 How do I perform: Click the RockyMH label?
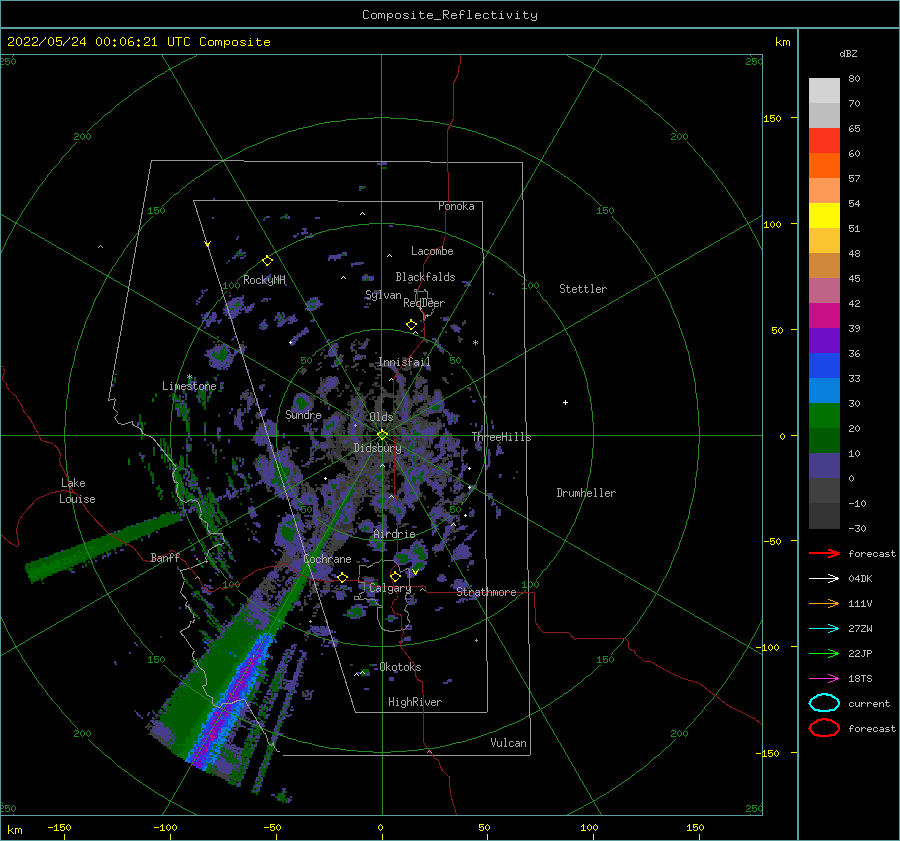coord(264,280)
